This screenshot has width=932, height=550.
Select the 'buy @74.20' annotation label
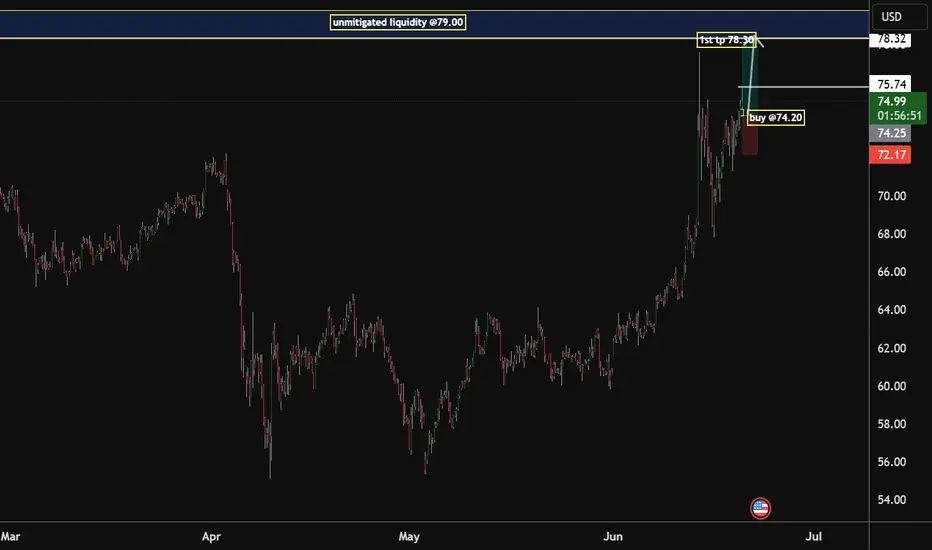776,118
